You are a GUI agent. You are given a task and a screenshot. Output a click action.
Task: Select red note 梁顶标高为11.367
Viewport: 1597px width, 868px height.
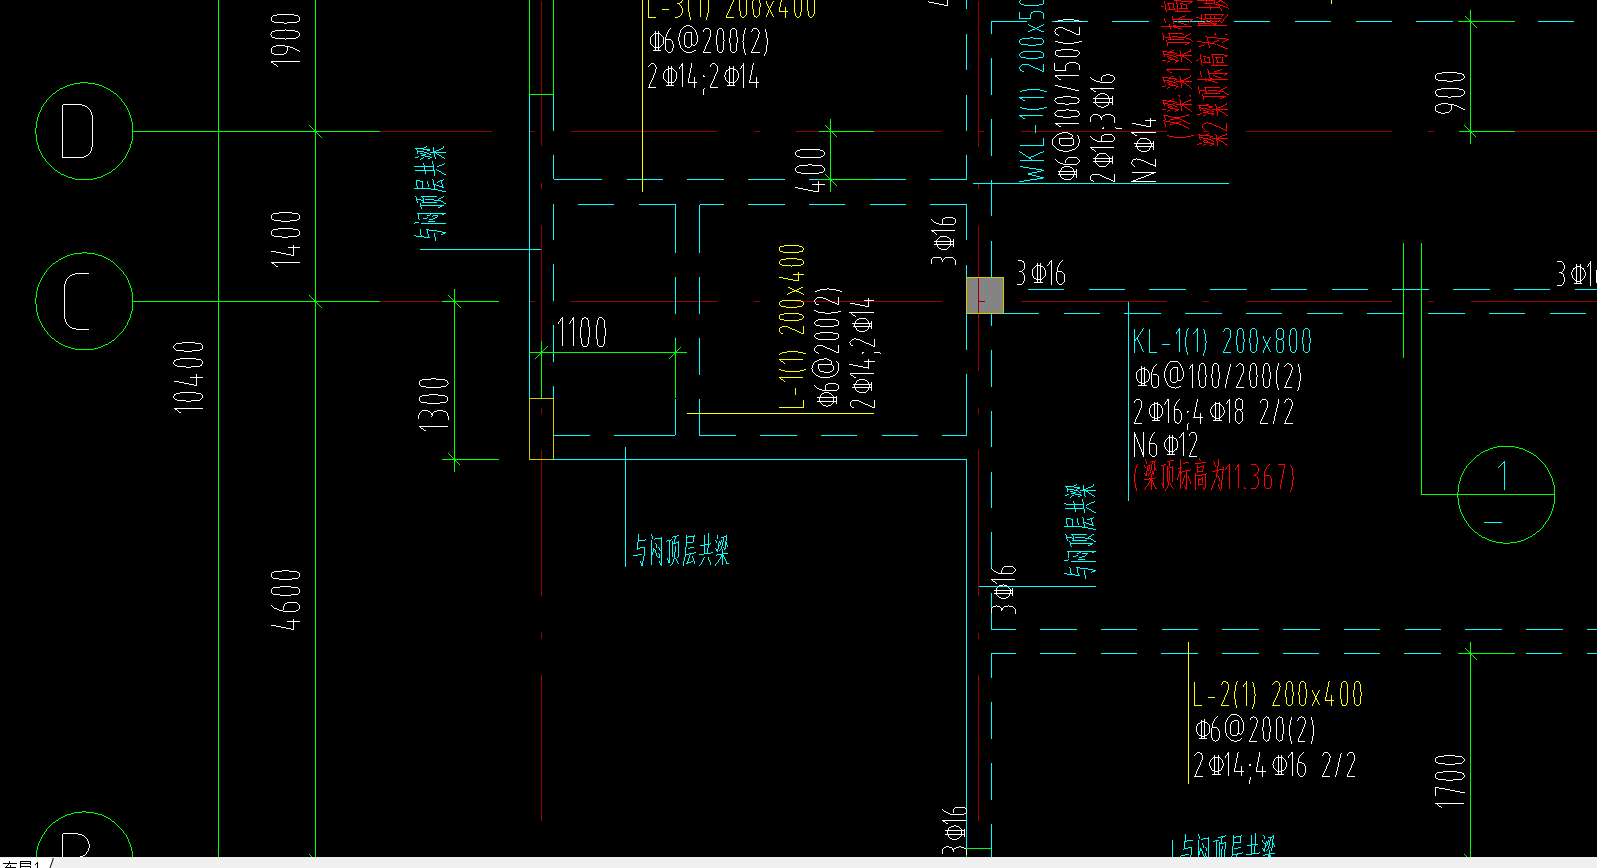point(1214,476)
